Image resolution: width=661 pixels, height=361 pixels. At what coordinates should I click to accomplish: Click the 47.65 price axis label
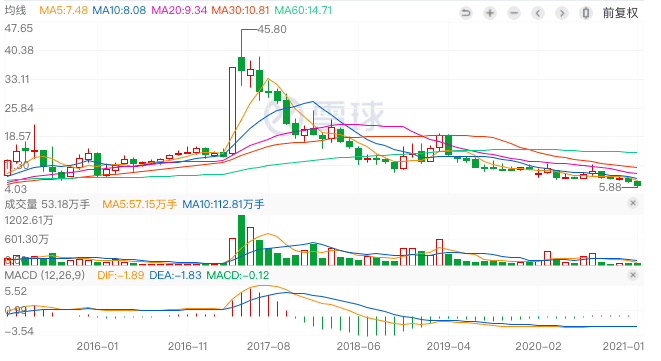(19, 28)
